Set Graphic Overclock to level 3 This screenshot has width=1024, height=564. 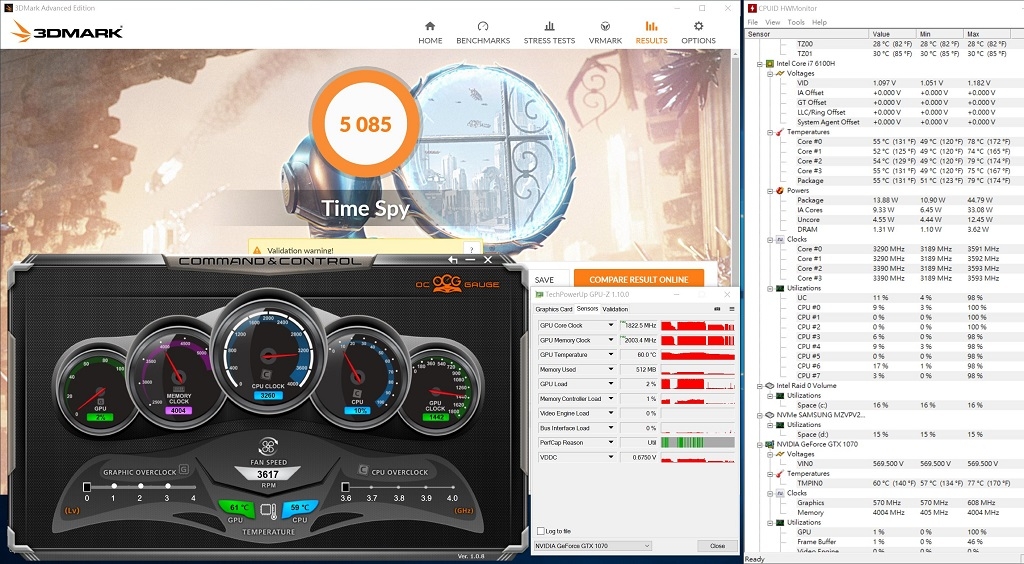click(x=167, y=486)
